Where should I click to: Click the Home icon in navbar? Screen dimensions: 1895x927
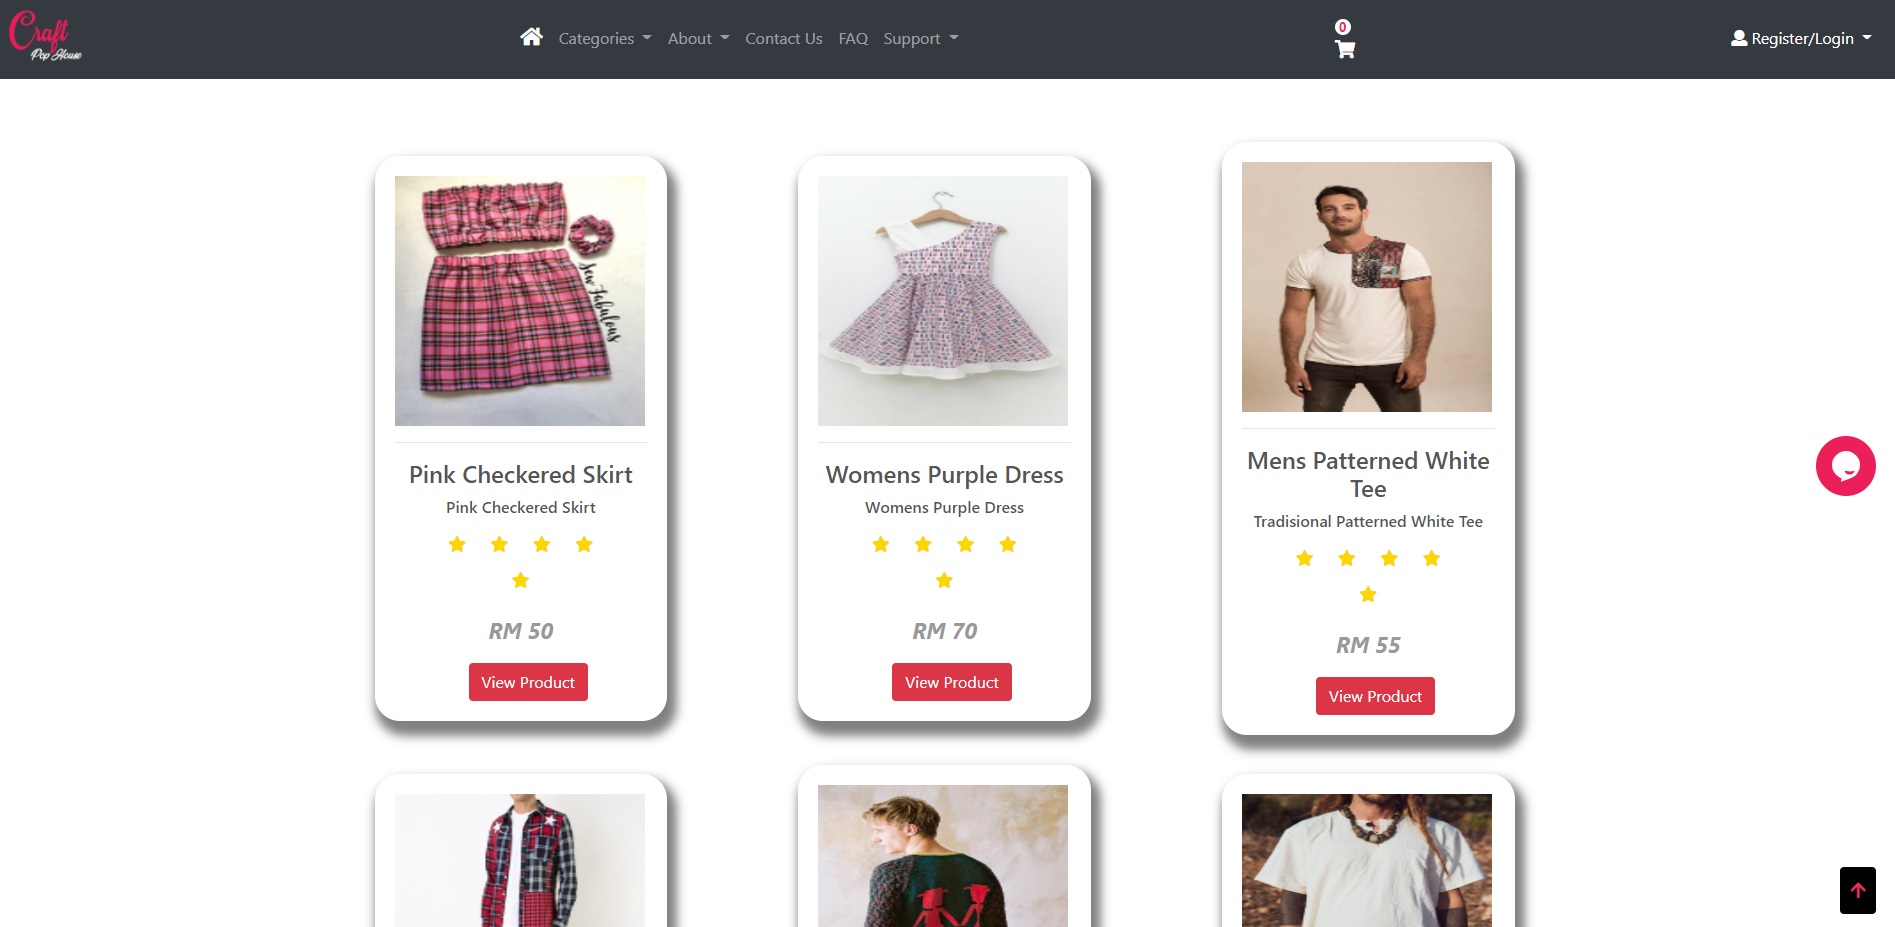(531, 37)
